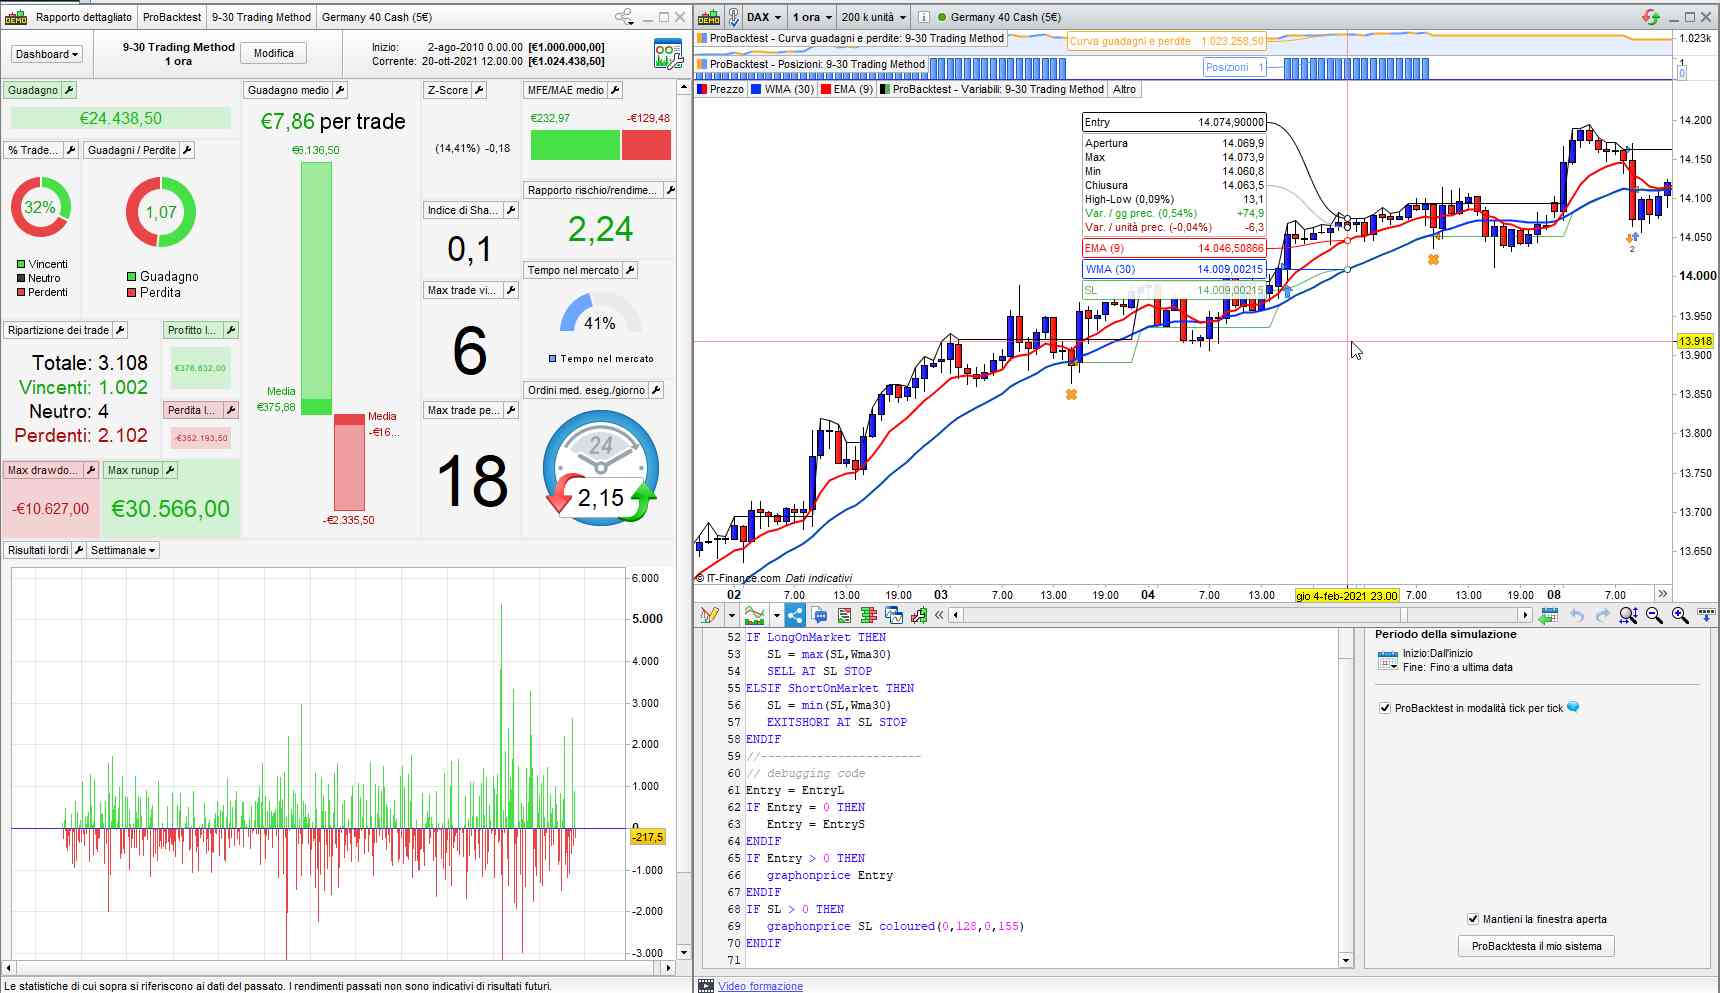1720x993 pixels.
Task: Open the wrench settings for the Guadagno widget
Action: 69,90
